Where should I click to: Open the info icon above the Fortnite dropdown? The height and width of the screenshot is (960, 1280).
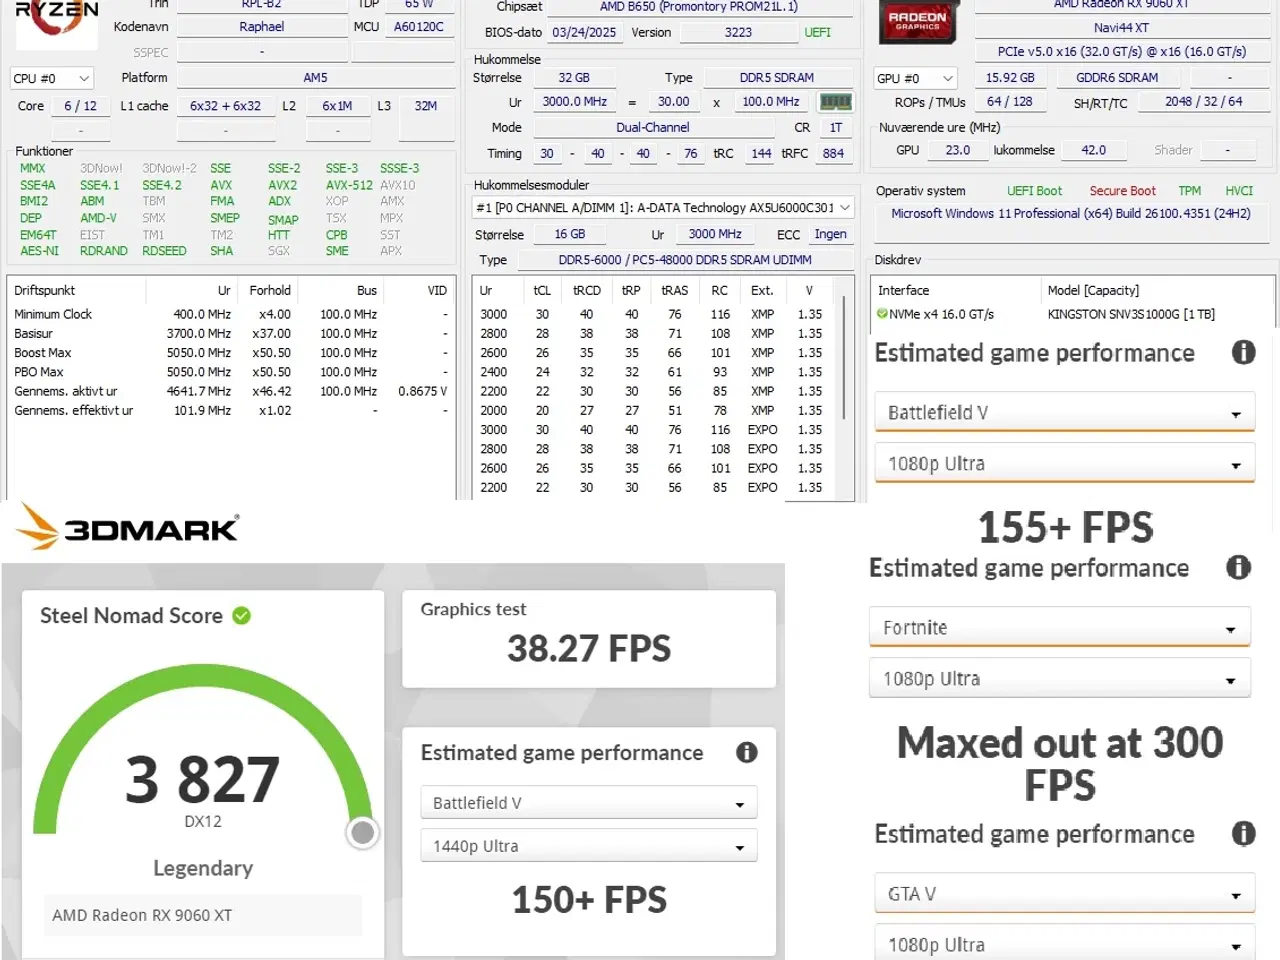coord(1238,568)
